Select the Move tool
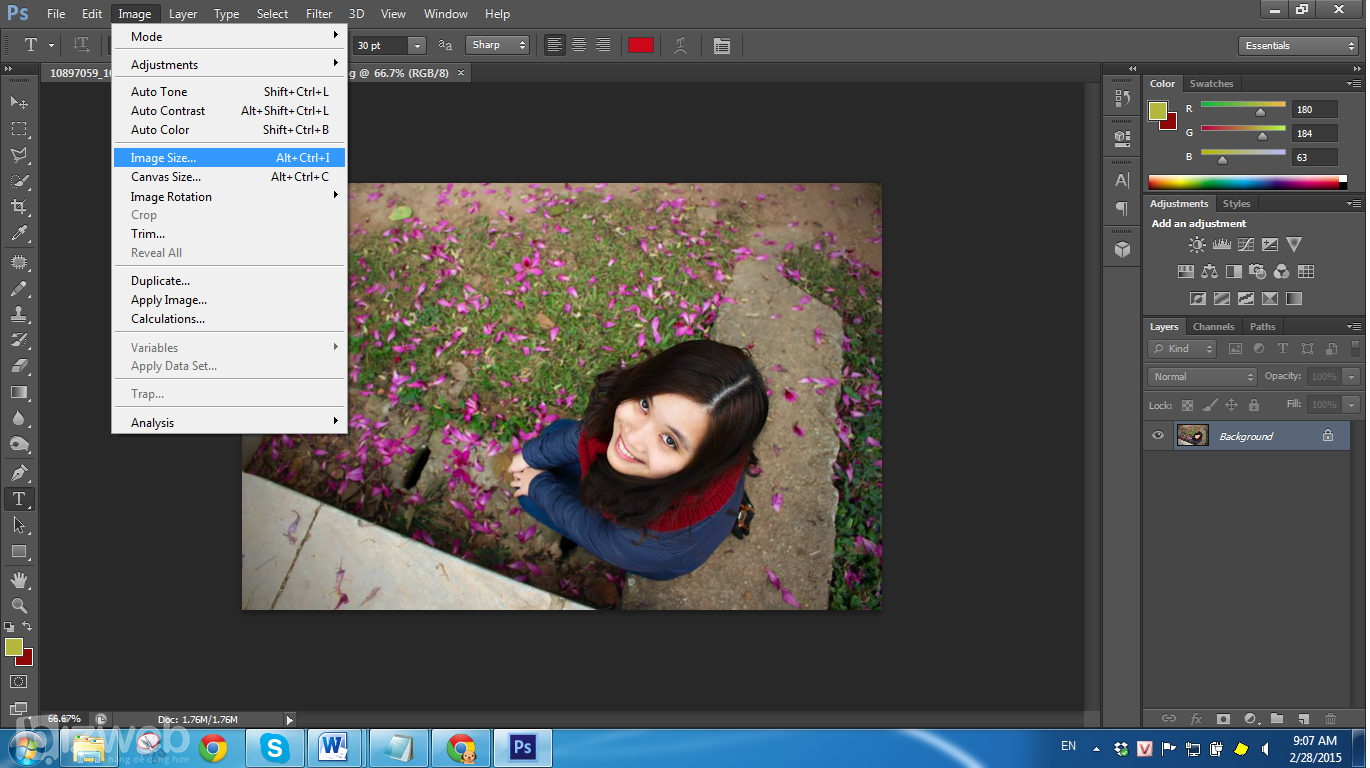Viewport: 1370px width, 768px height. point(18,102)
